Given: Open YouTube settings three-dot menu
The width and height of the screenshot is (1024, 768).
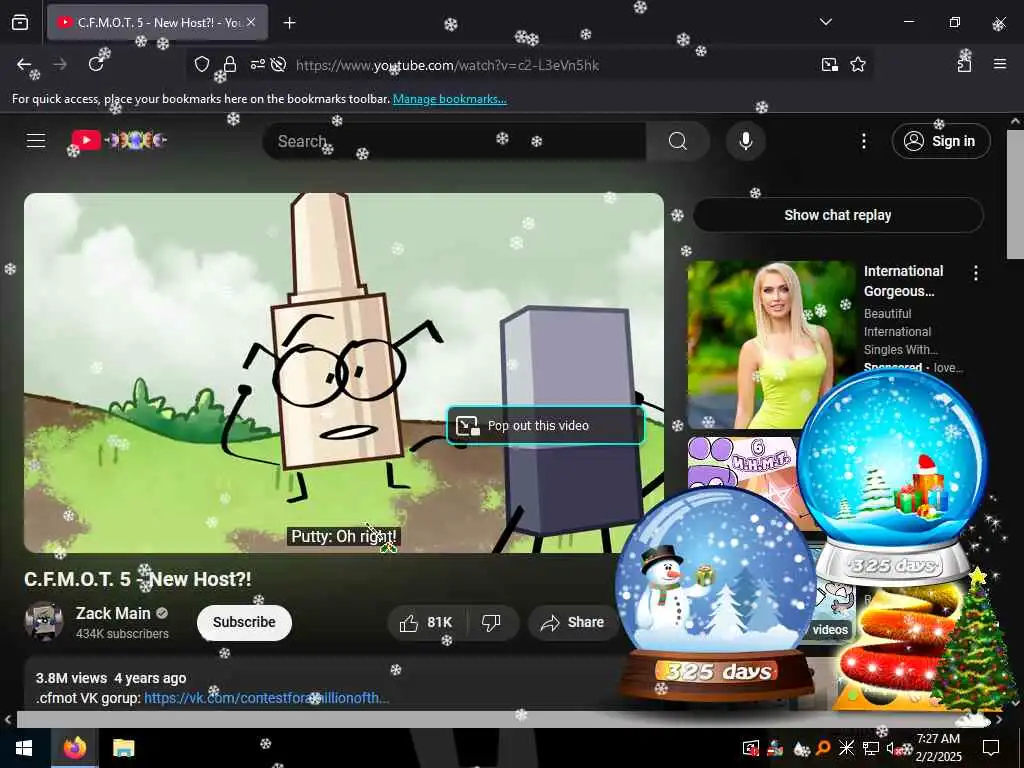Looking at the screenshot, I should (x=864, y=141).
